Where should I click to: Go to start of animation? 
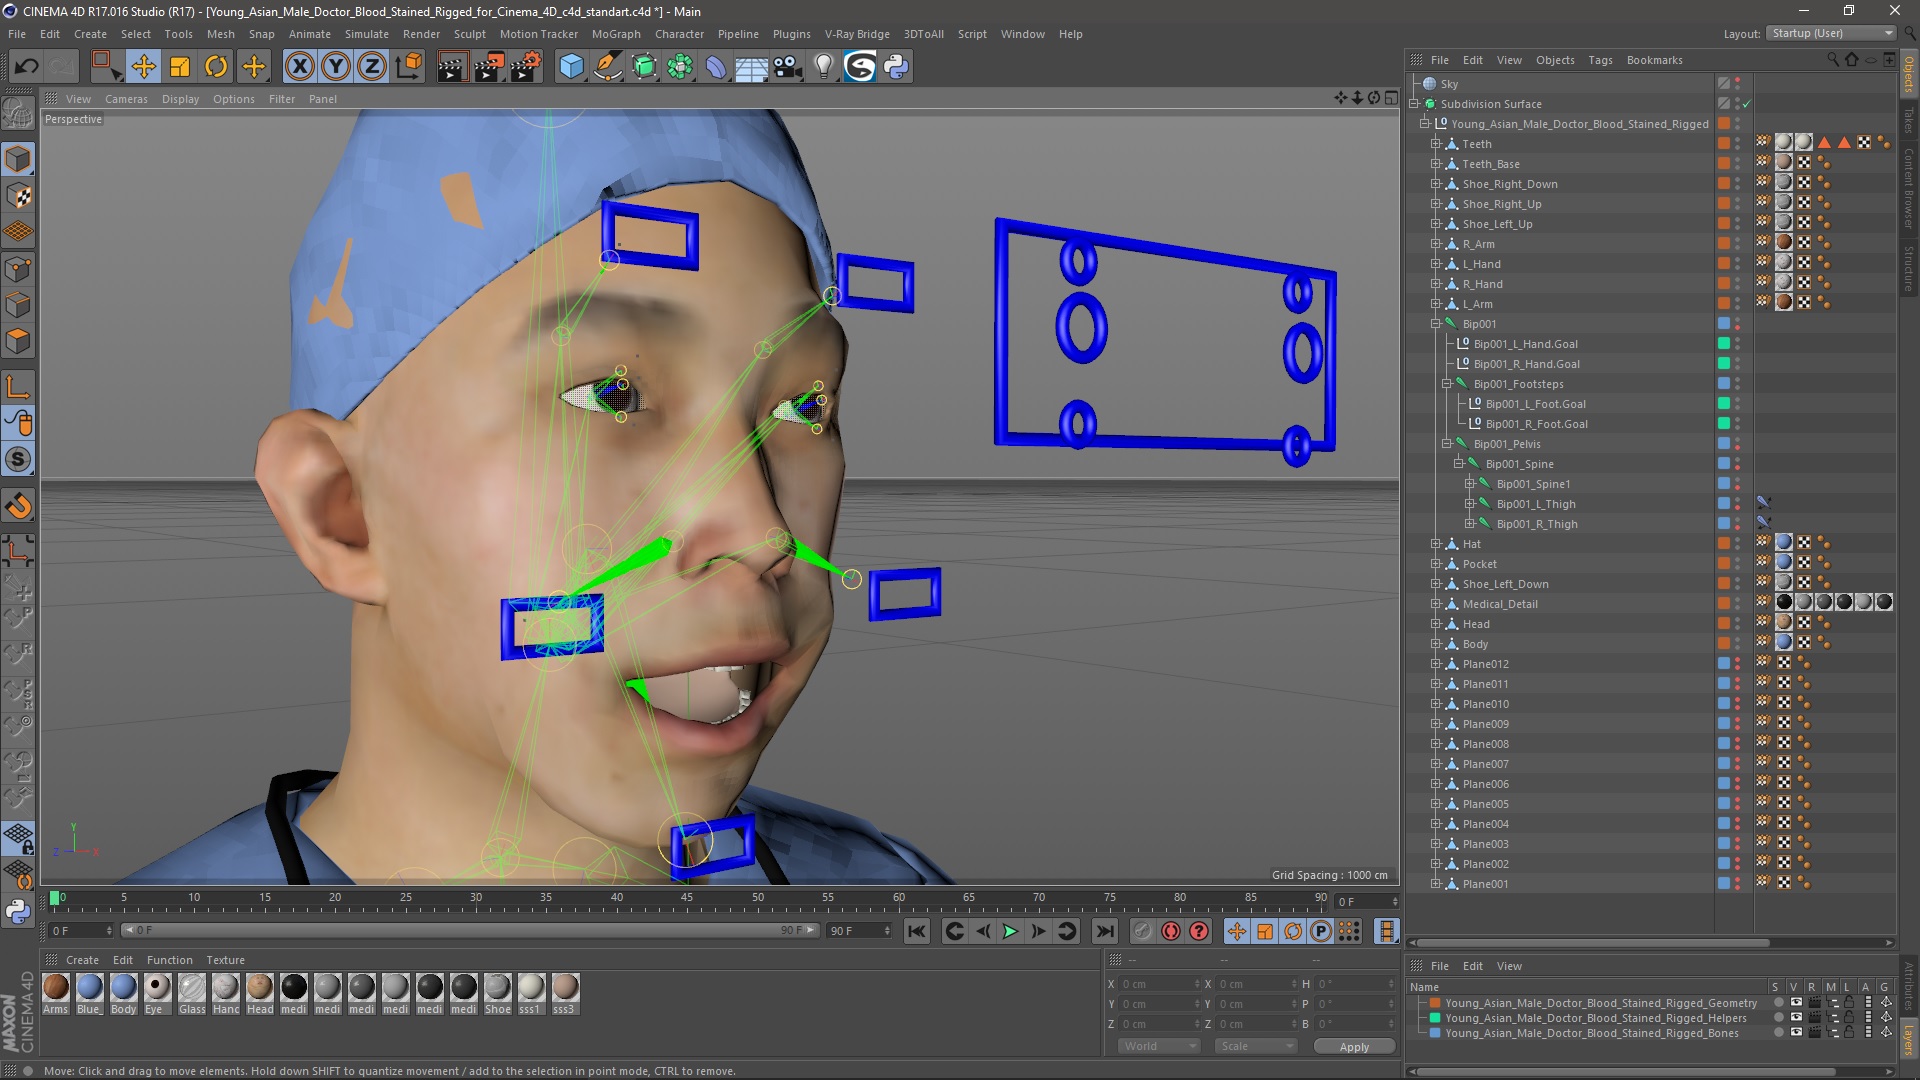click(916, 931)
